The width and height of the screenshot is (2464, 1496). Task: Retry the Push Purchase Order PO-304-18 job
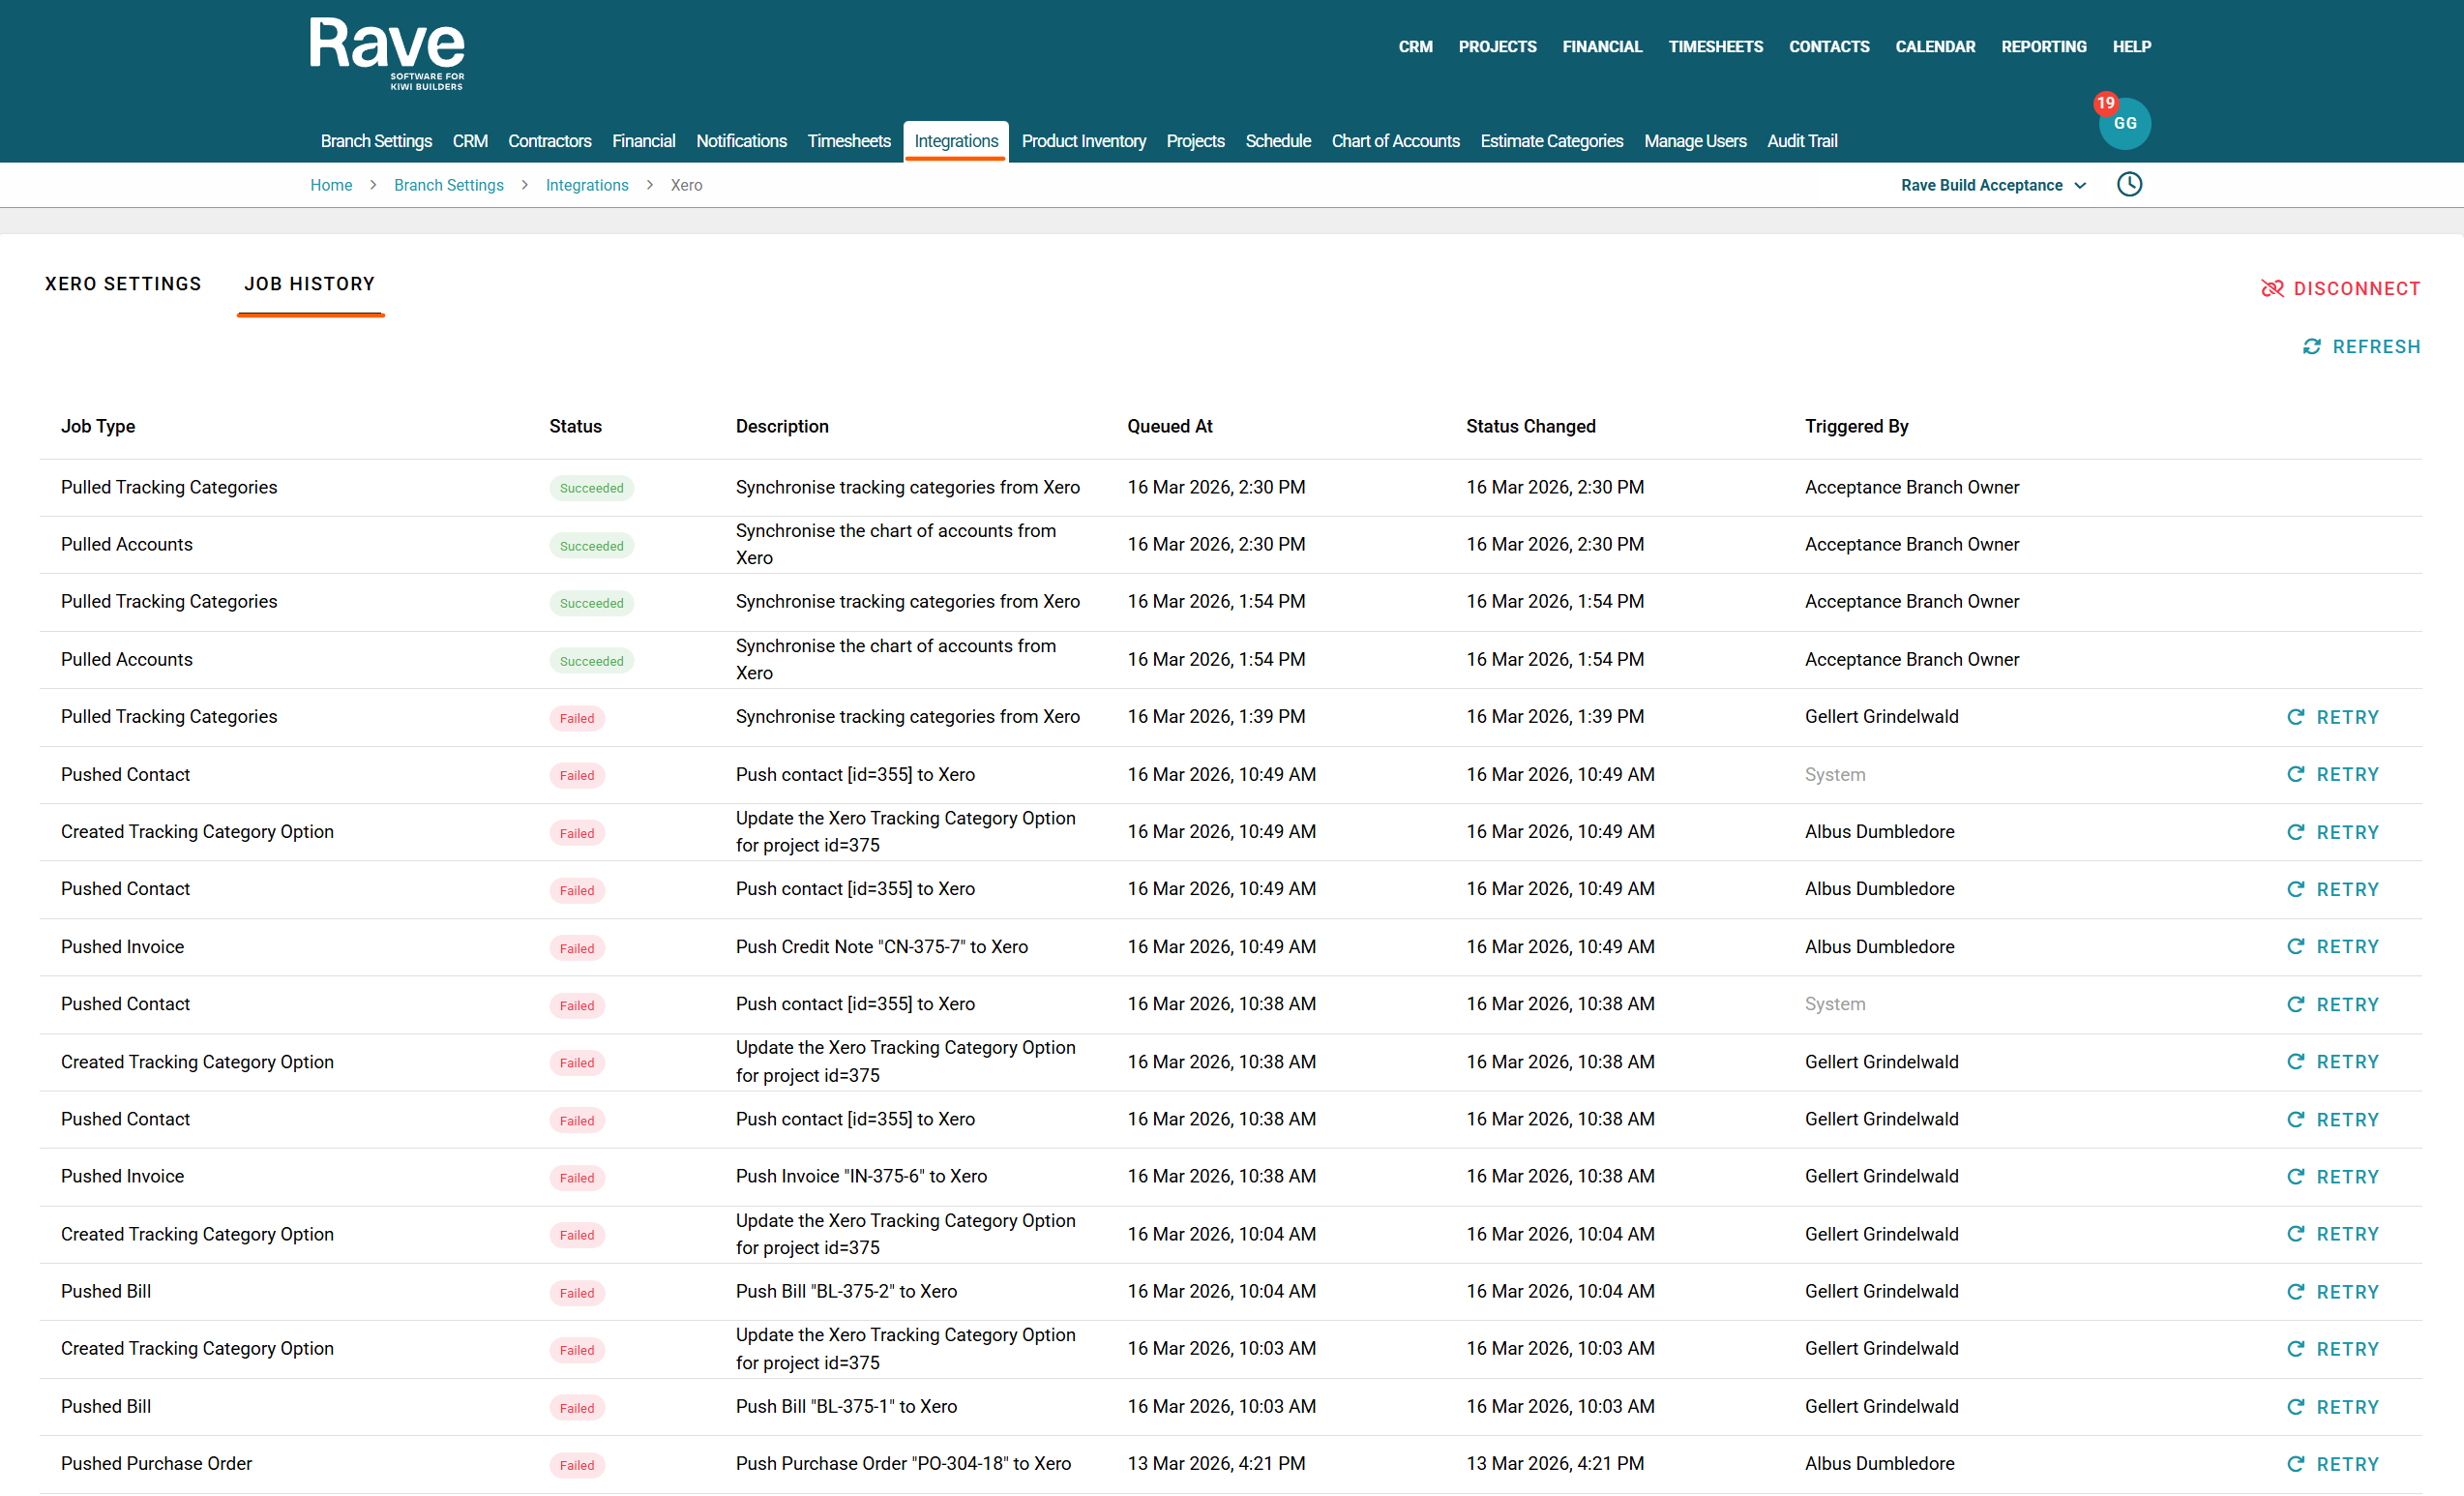[2333, 1464]
